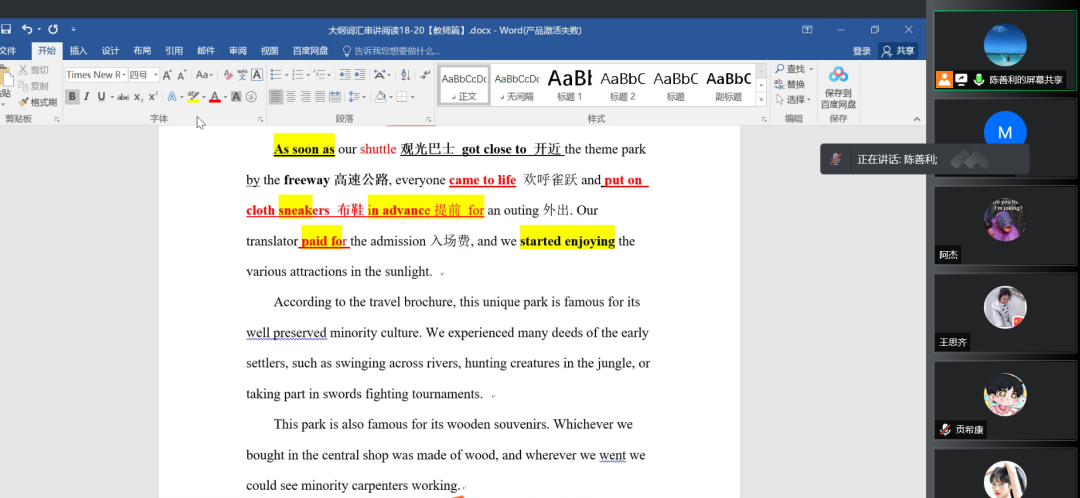
Task: Copy selection with 复制
Action: coord(33,86)
